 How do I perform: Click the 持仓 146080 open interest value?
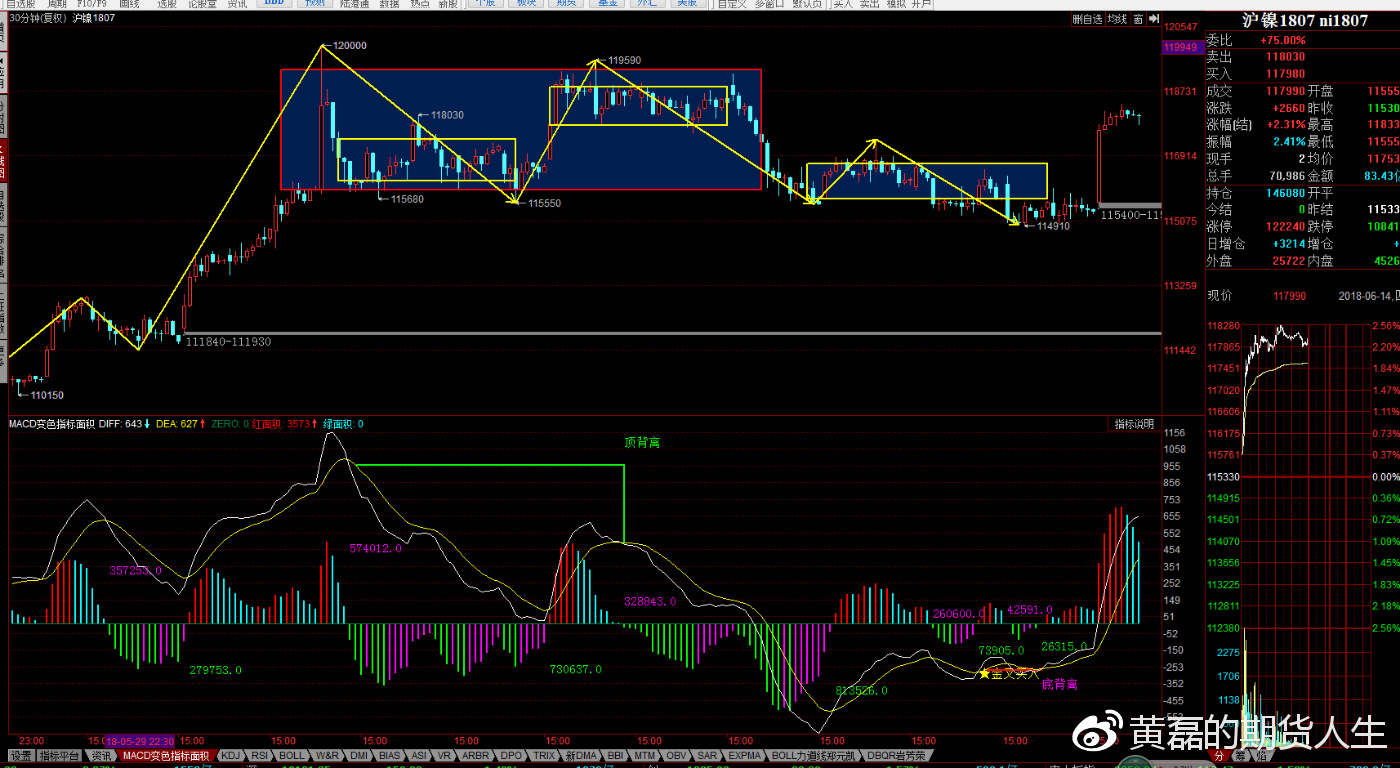[1285, 193]
